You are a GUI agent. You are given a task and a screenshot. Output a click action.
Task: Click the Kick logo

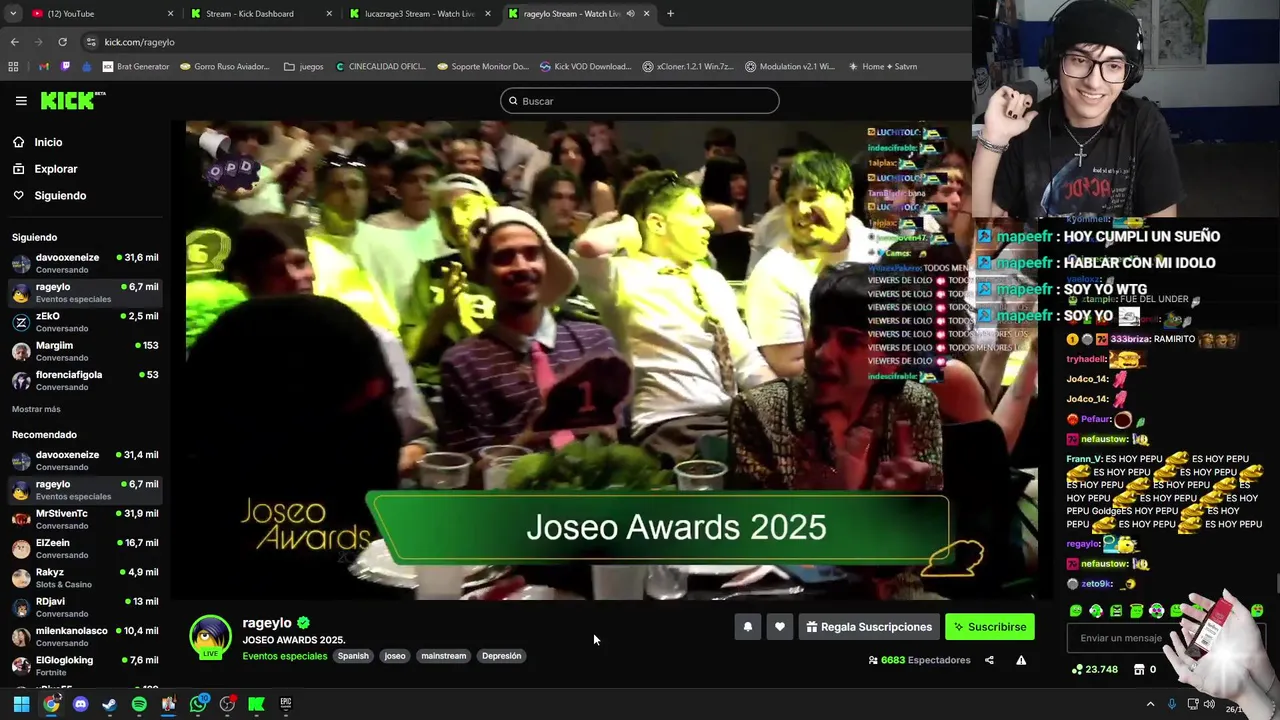(72, 101)
